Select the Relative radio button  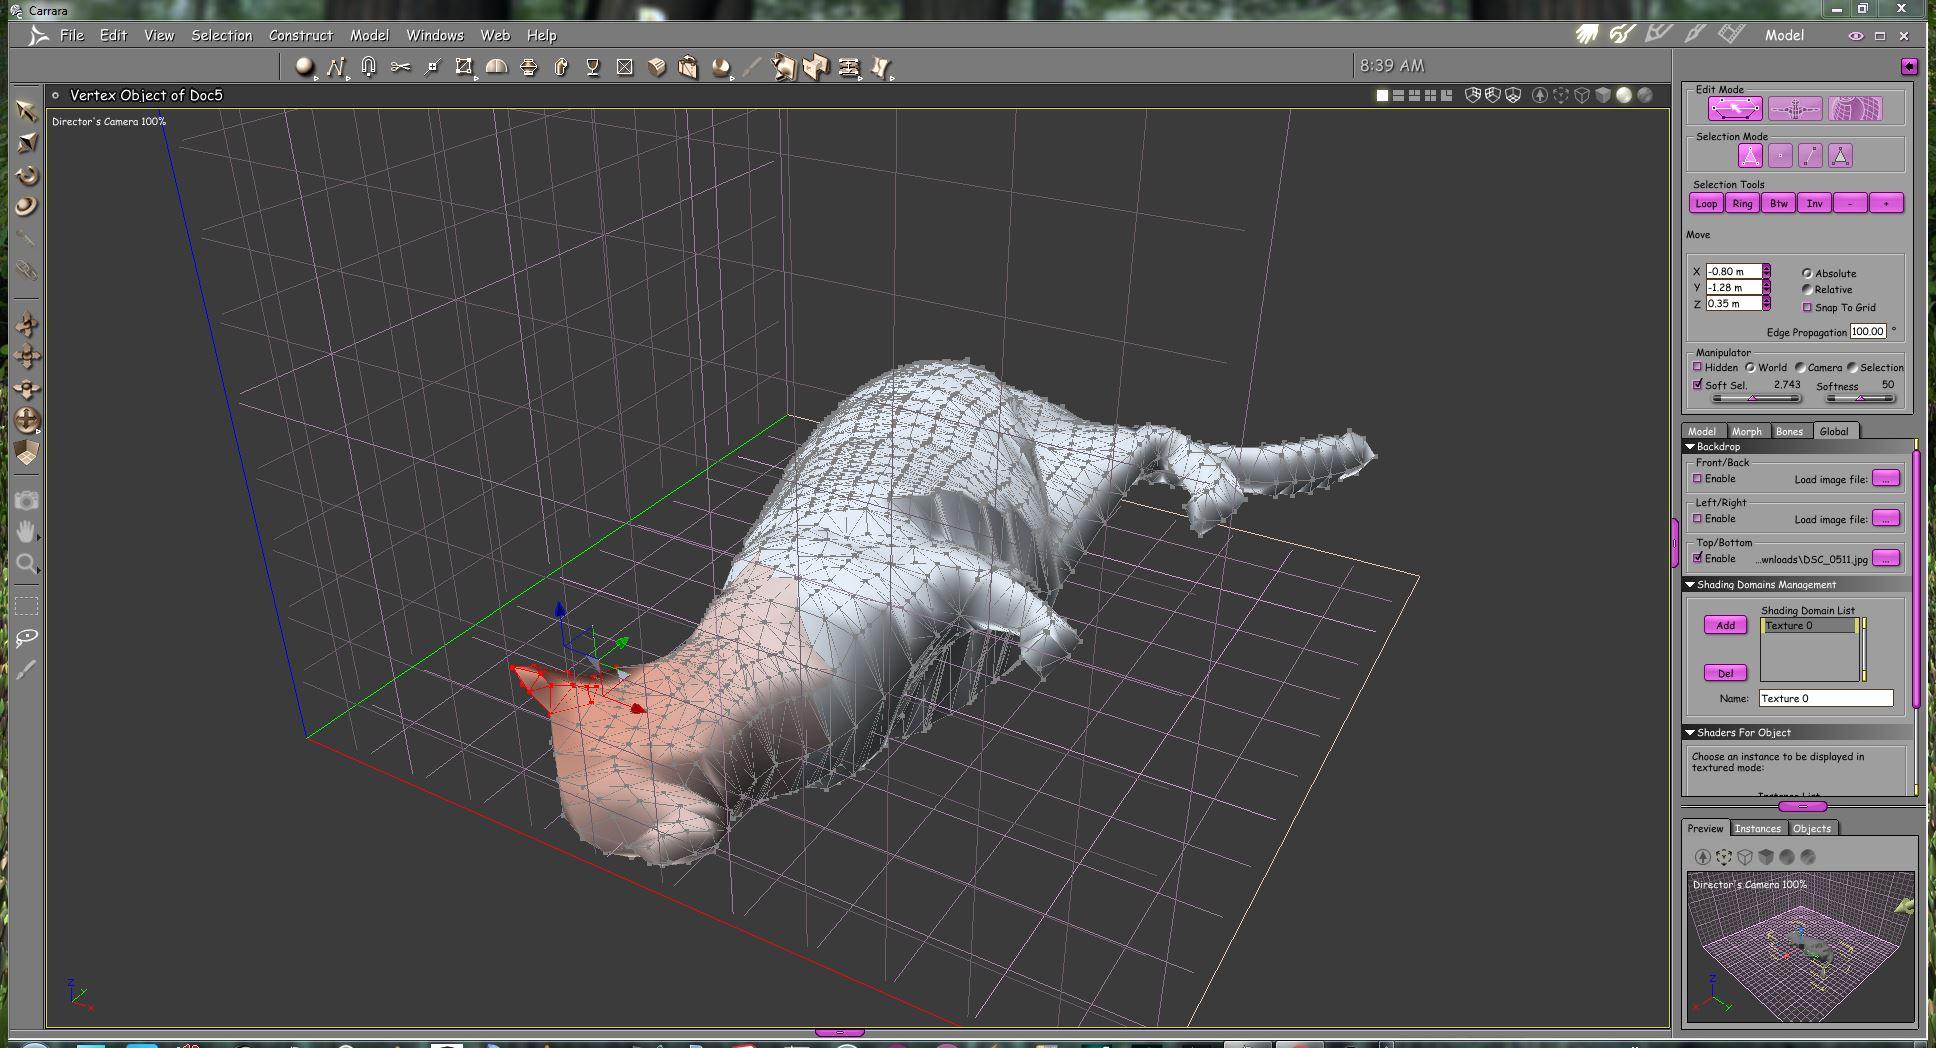[1807, 289]
